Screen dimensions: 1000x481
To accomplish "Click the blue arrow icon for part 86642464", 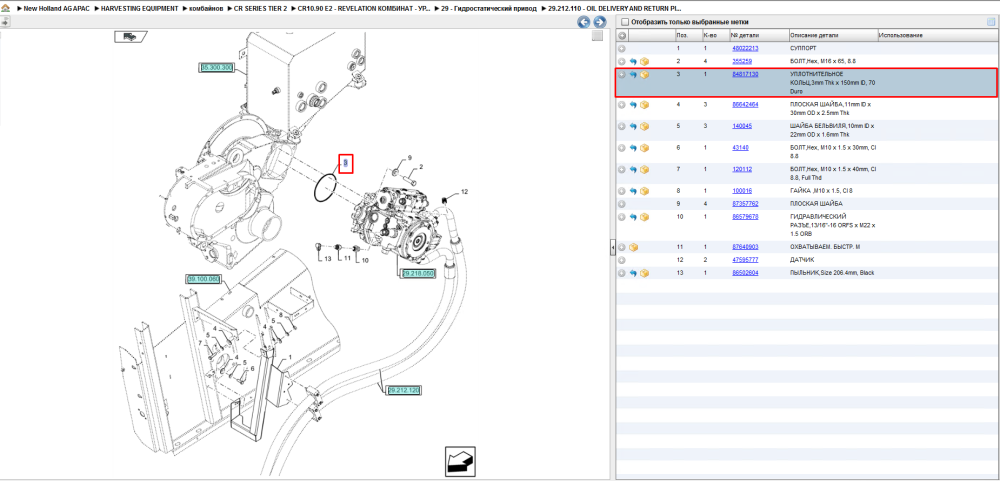I will point(633,105).
